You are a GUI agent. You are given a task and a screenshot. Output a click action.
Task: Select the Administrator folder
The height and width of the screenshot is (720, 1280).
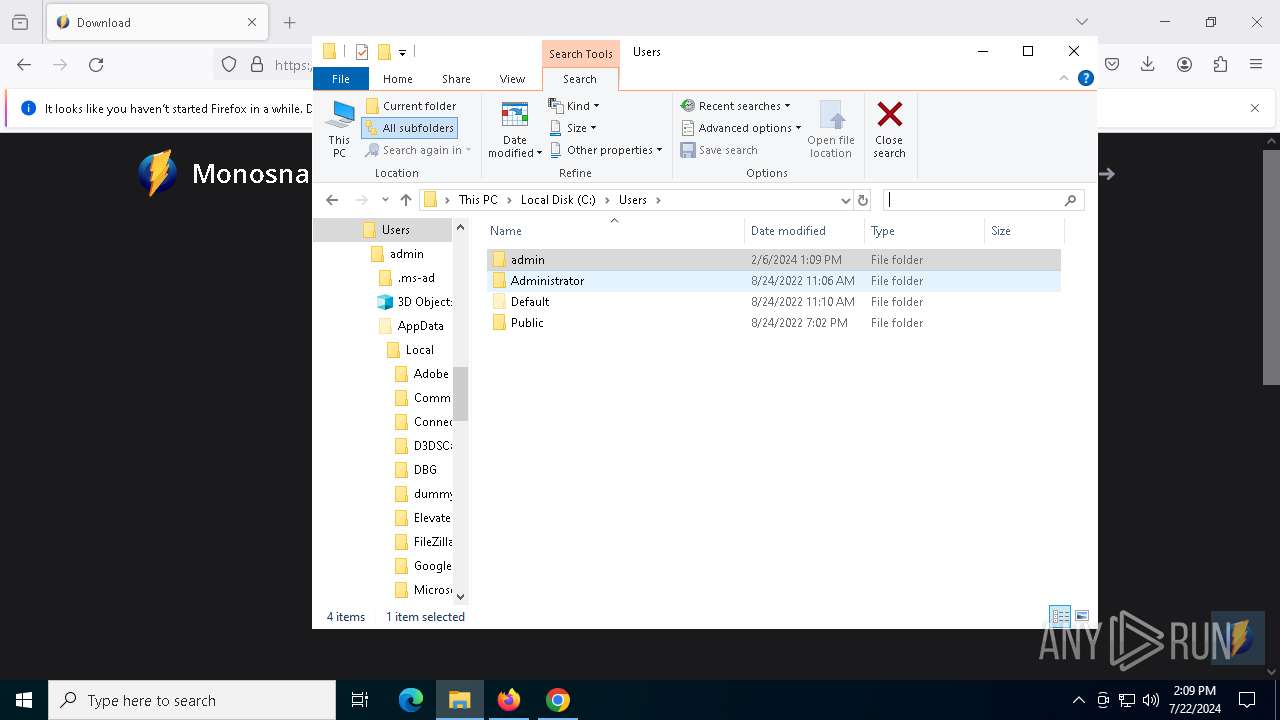pyautogui.click(x=774, y=281)
